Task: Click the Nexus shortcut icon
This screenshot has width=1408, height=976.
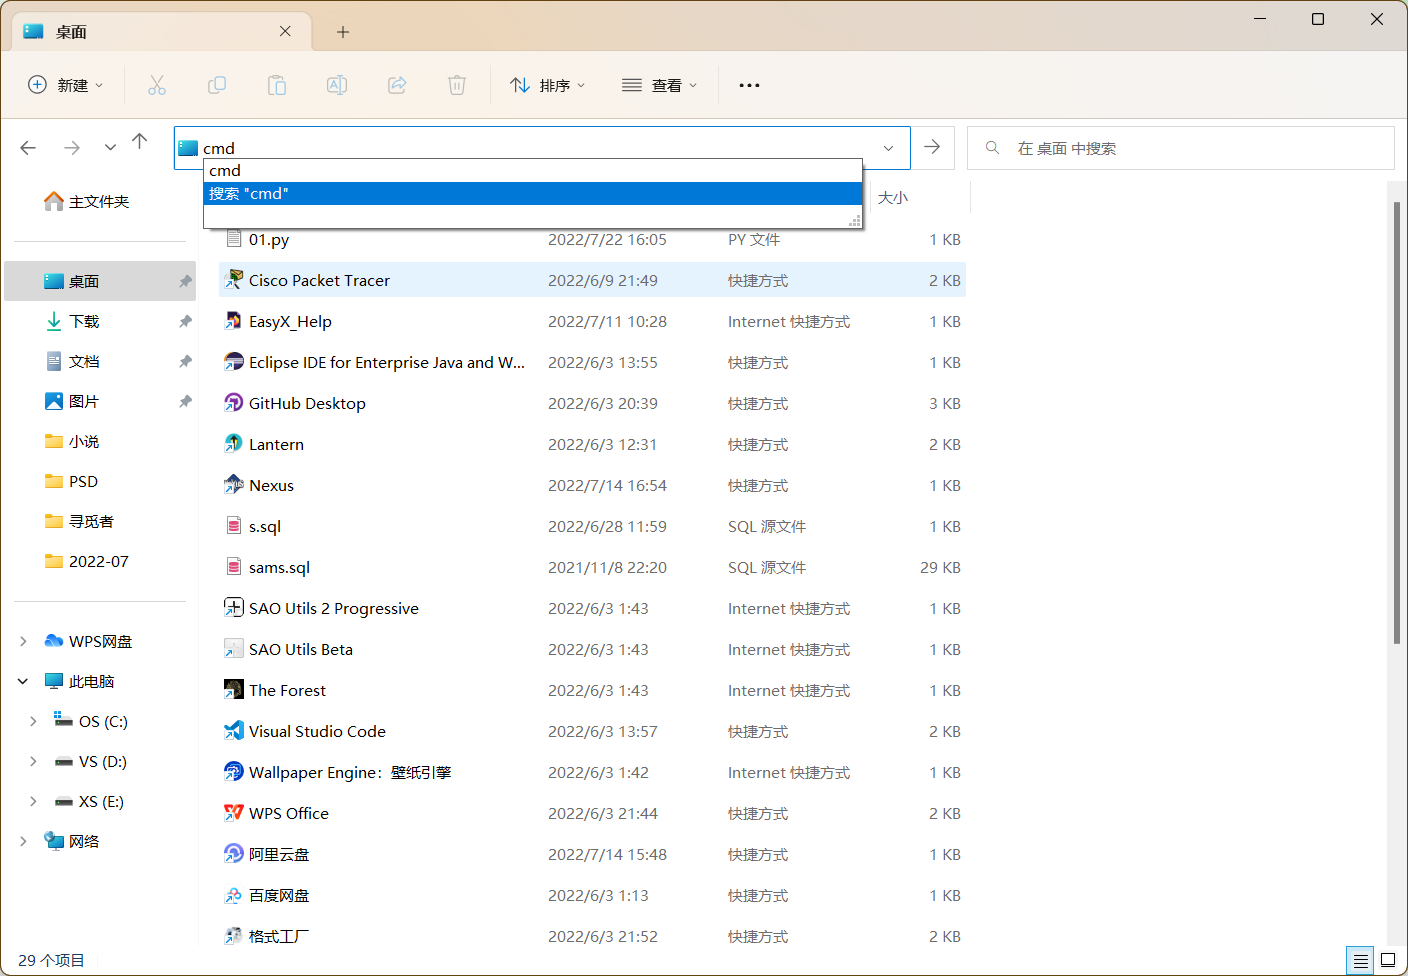Action: click(x=233, y=485)
